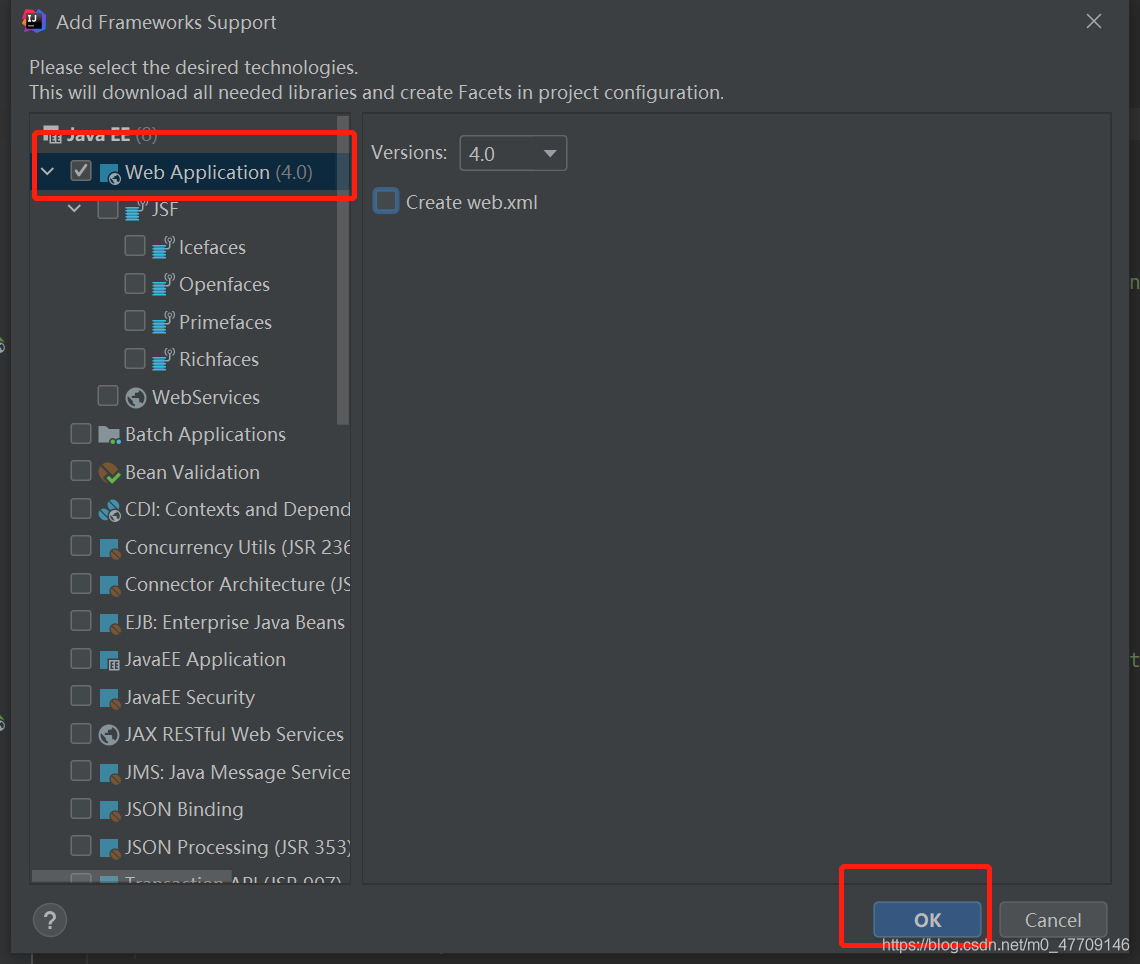Screen dimensions: 1140x964
Task: Click the JMS Java Message Service icon
Action: [x=109, y=773]
